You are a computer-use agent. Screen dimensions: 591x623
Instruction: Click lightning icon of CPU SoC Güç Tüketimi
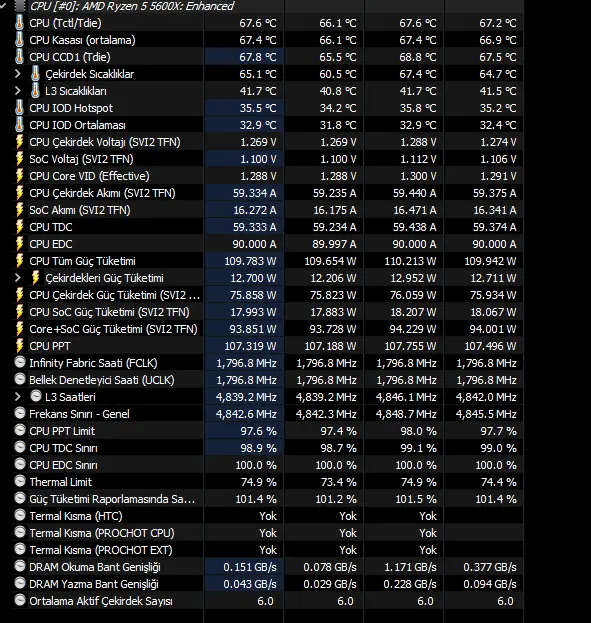[x=19, y=312]
